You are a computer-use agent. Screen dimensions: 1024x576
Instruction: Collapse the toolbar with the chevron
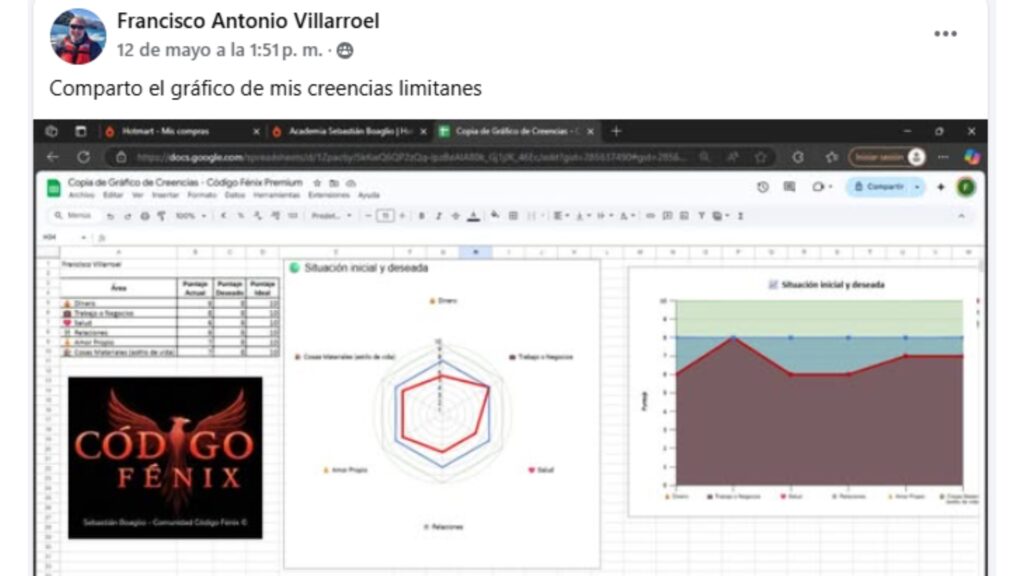point(961,216)
